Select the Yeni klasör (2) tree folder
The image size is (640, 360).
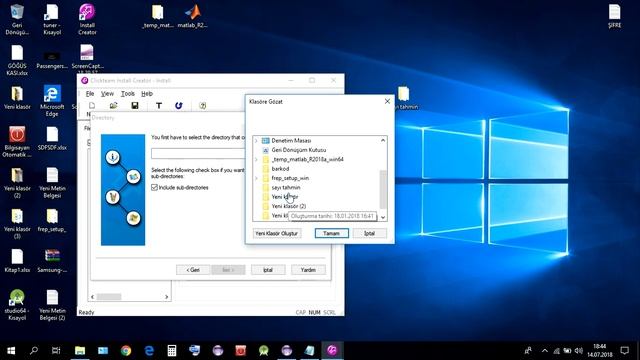pyautogui.click(x=289, y=207)
